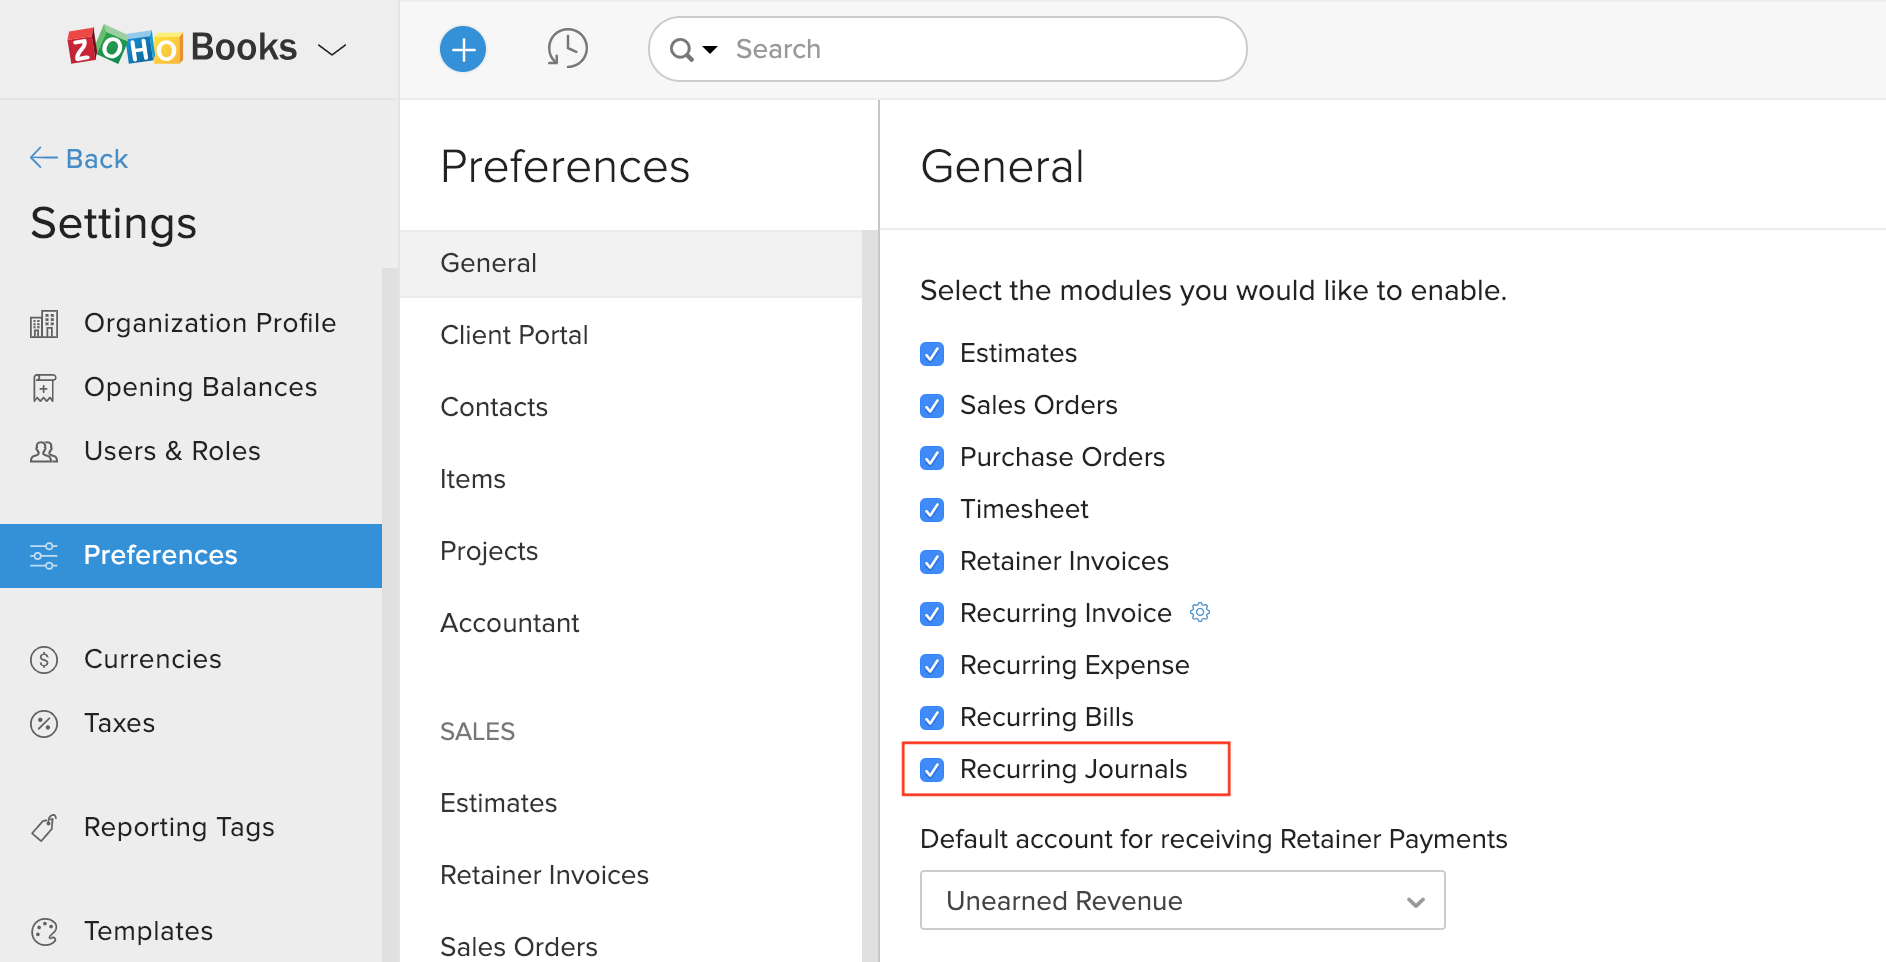Image resolution: width=1886 pixels, height=962 pixels.
Task: Open the recent activity clock icon
Action: 567,49
